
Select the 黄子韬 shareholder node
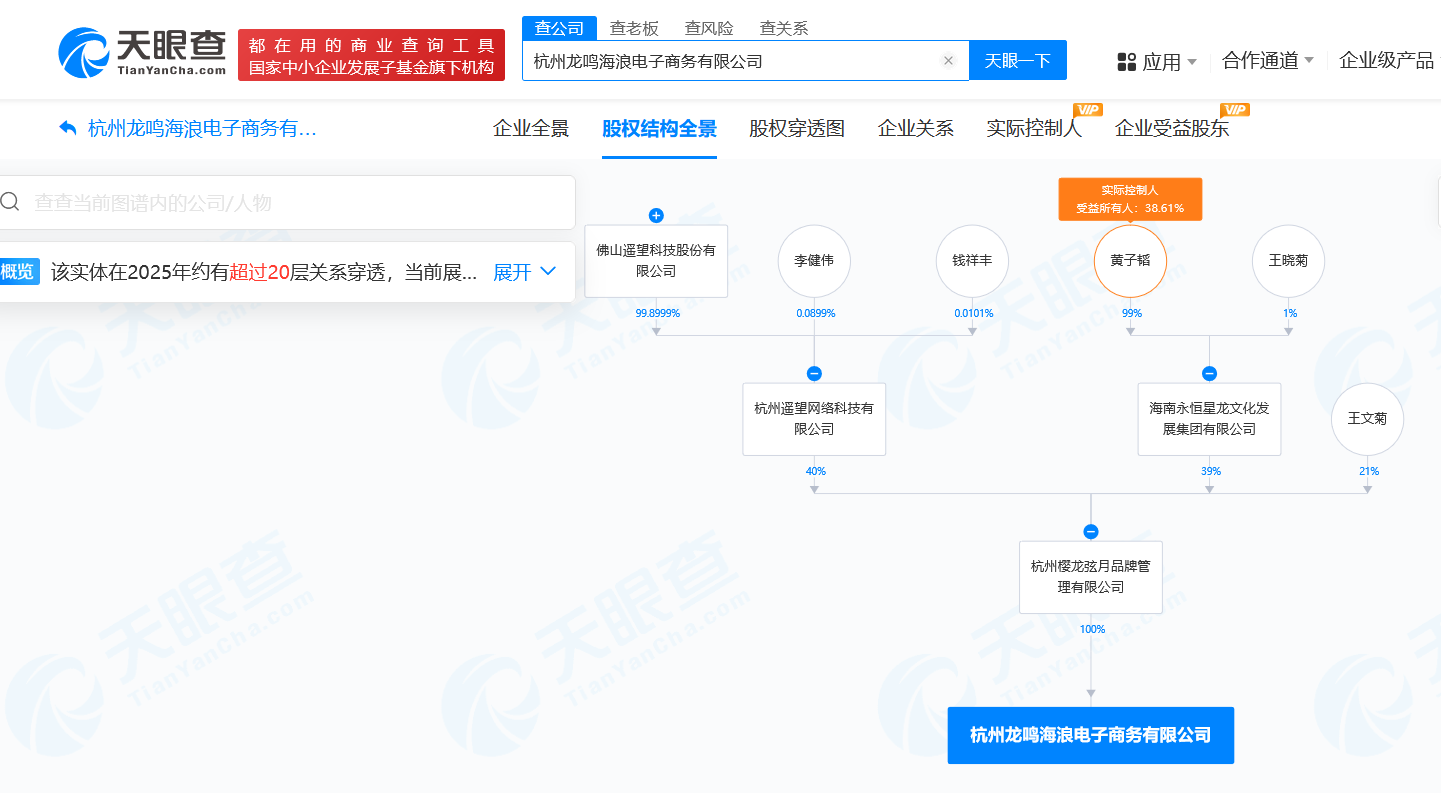coord(1130,261)
